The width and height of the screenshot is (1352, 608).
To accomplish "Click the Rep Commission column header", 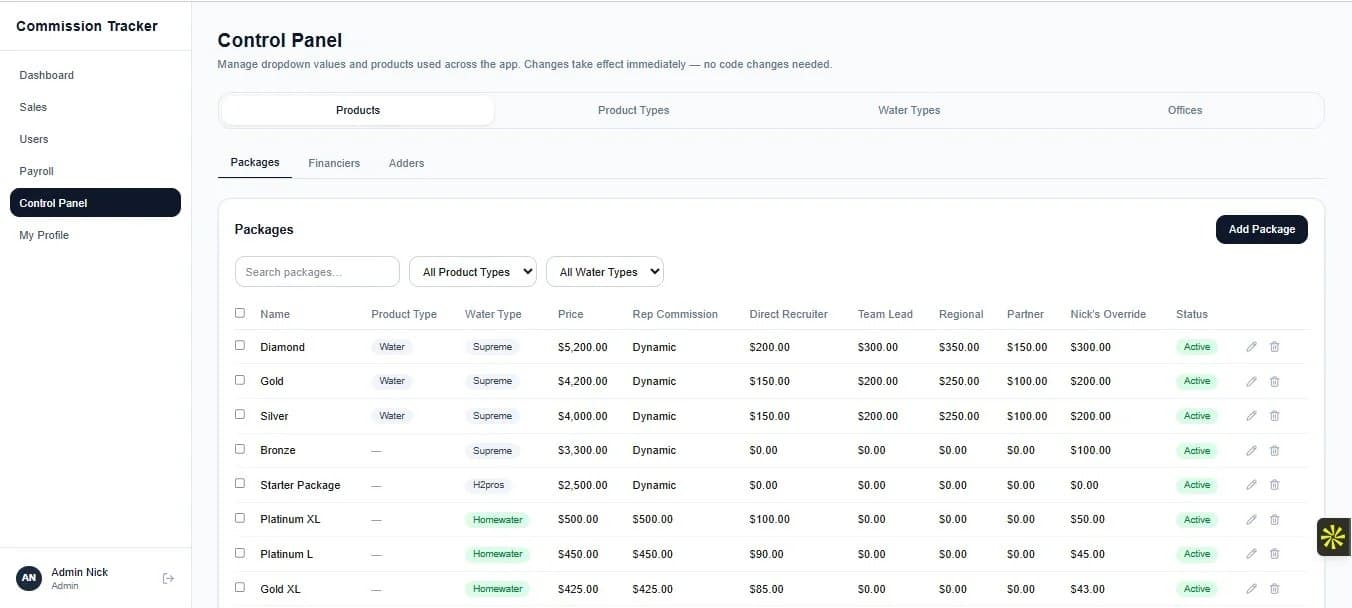I will point(675,314).
